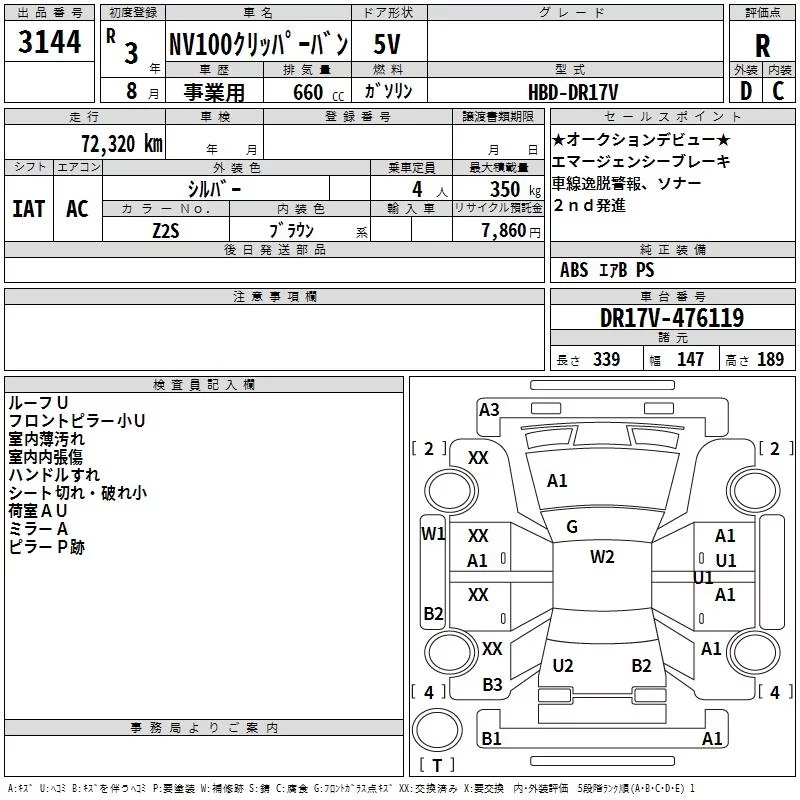Click the car name NV100 Clipper Van
Screen dimensions: 800x800
[259, 43]
